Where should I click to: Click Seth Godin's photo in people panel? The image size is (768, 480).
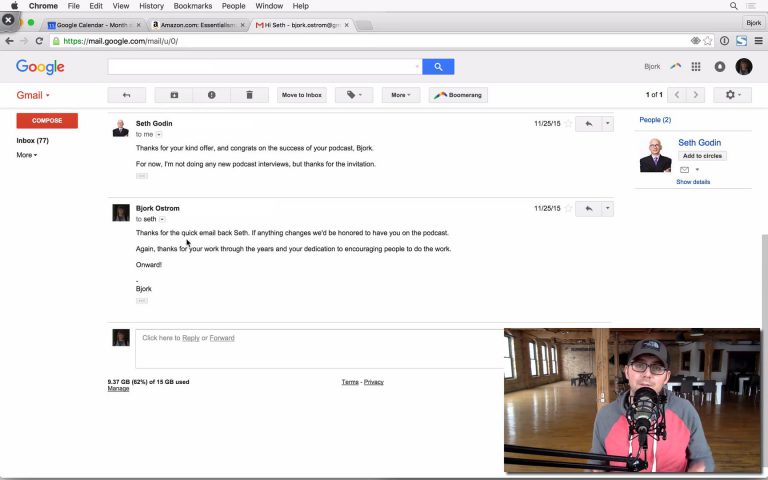(x=655, y=155)
